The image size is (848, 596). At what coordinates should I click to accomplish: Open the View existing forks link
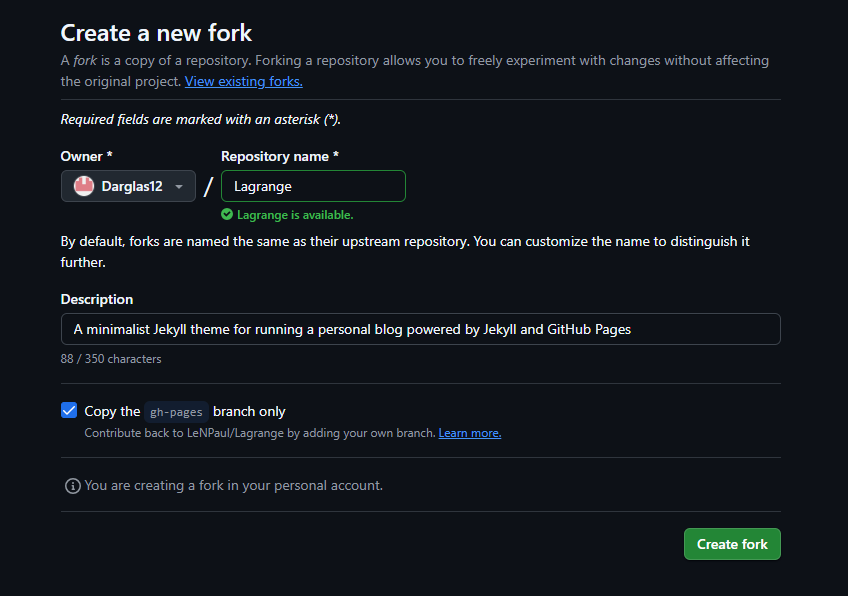pos(243,81)
